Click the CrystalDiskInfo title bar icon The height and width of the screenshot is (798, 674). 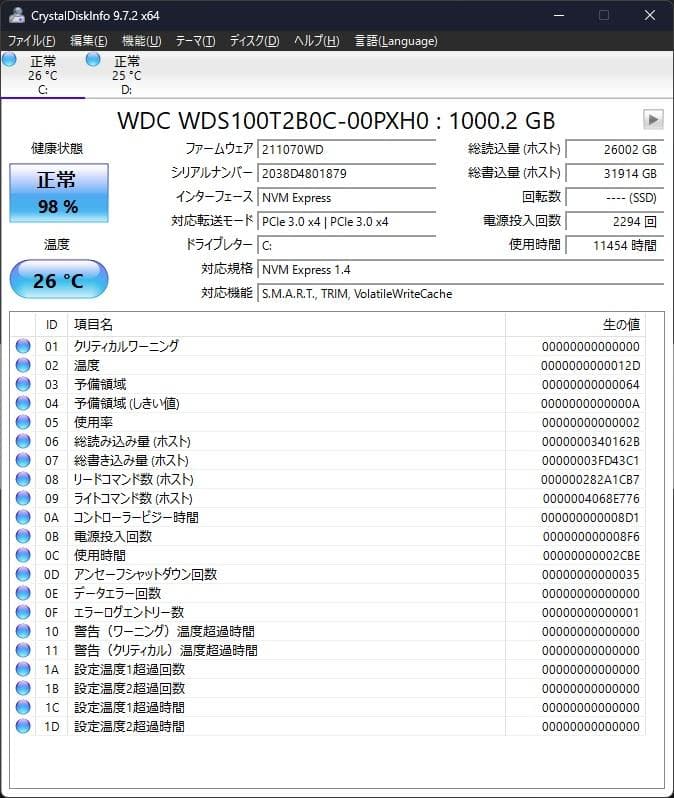click(17, 15)
